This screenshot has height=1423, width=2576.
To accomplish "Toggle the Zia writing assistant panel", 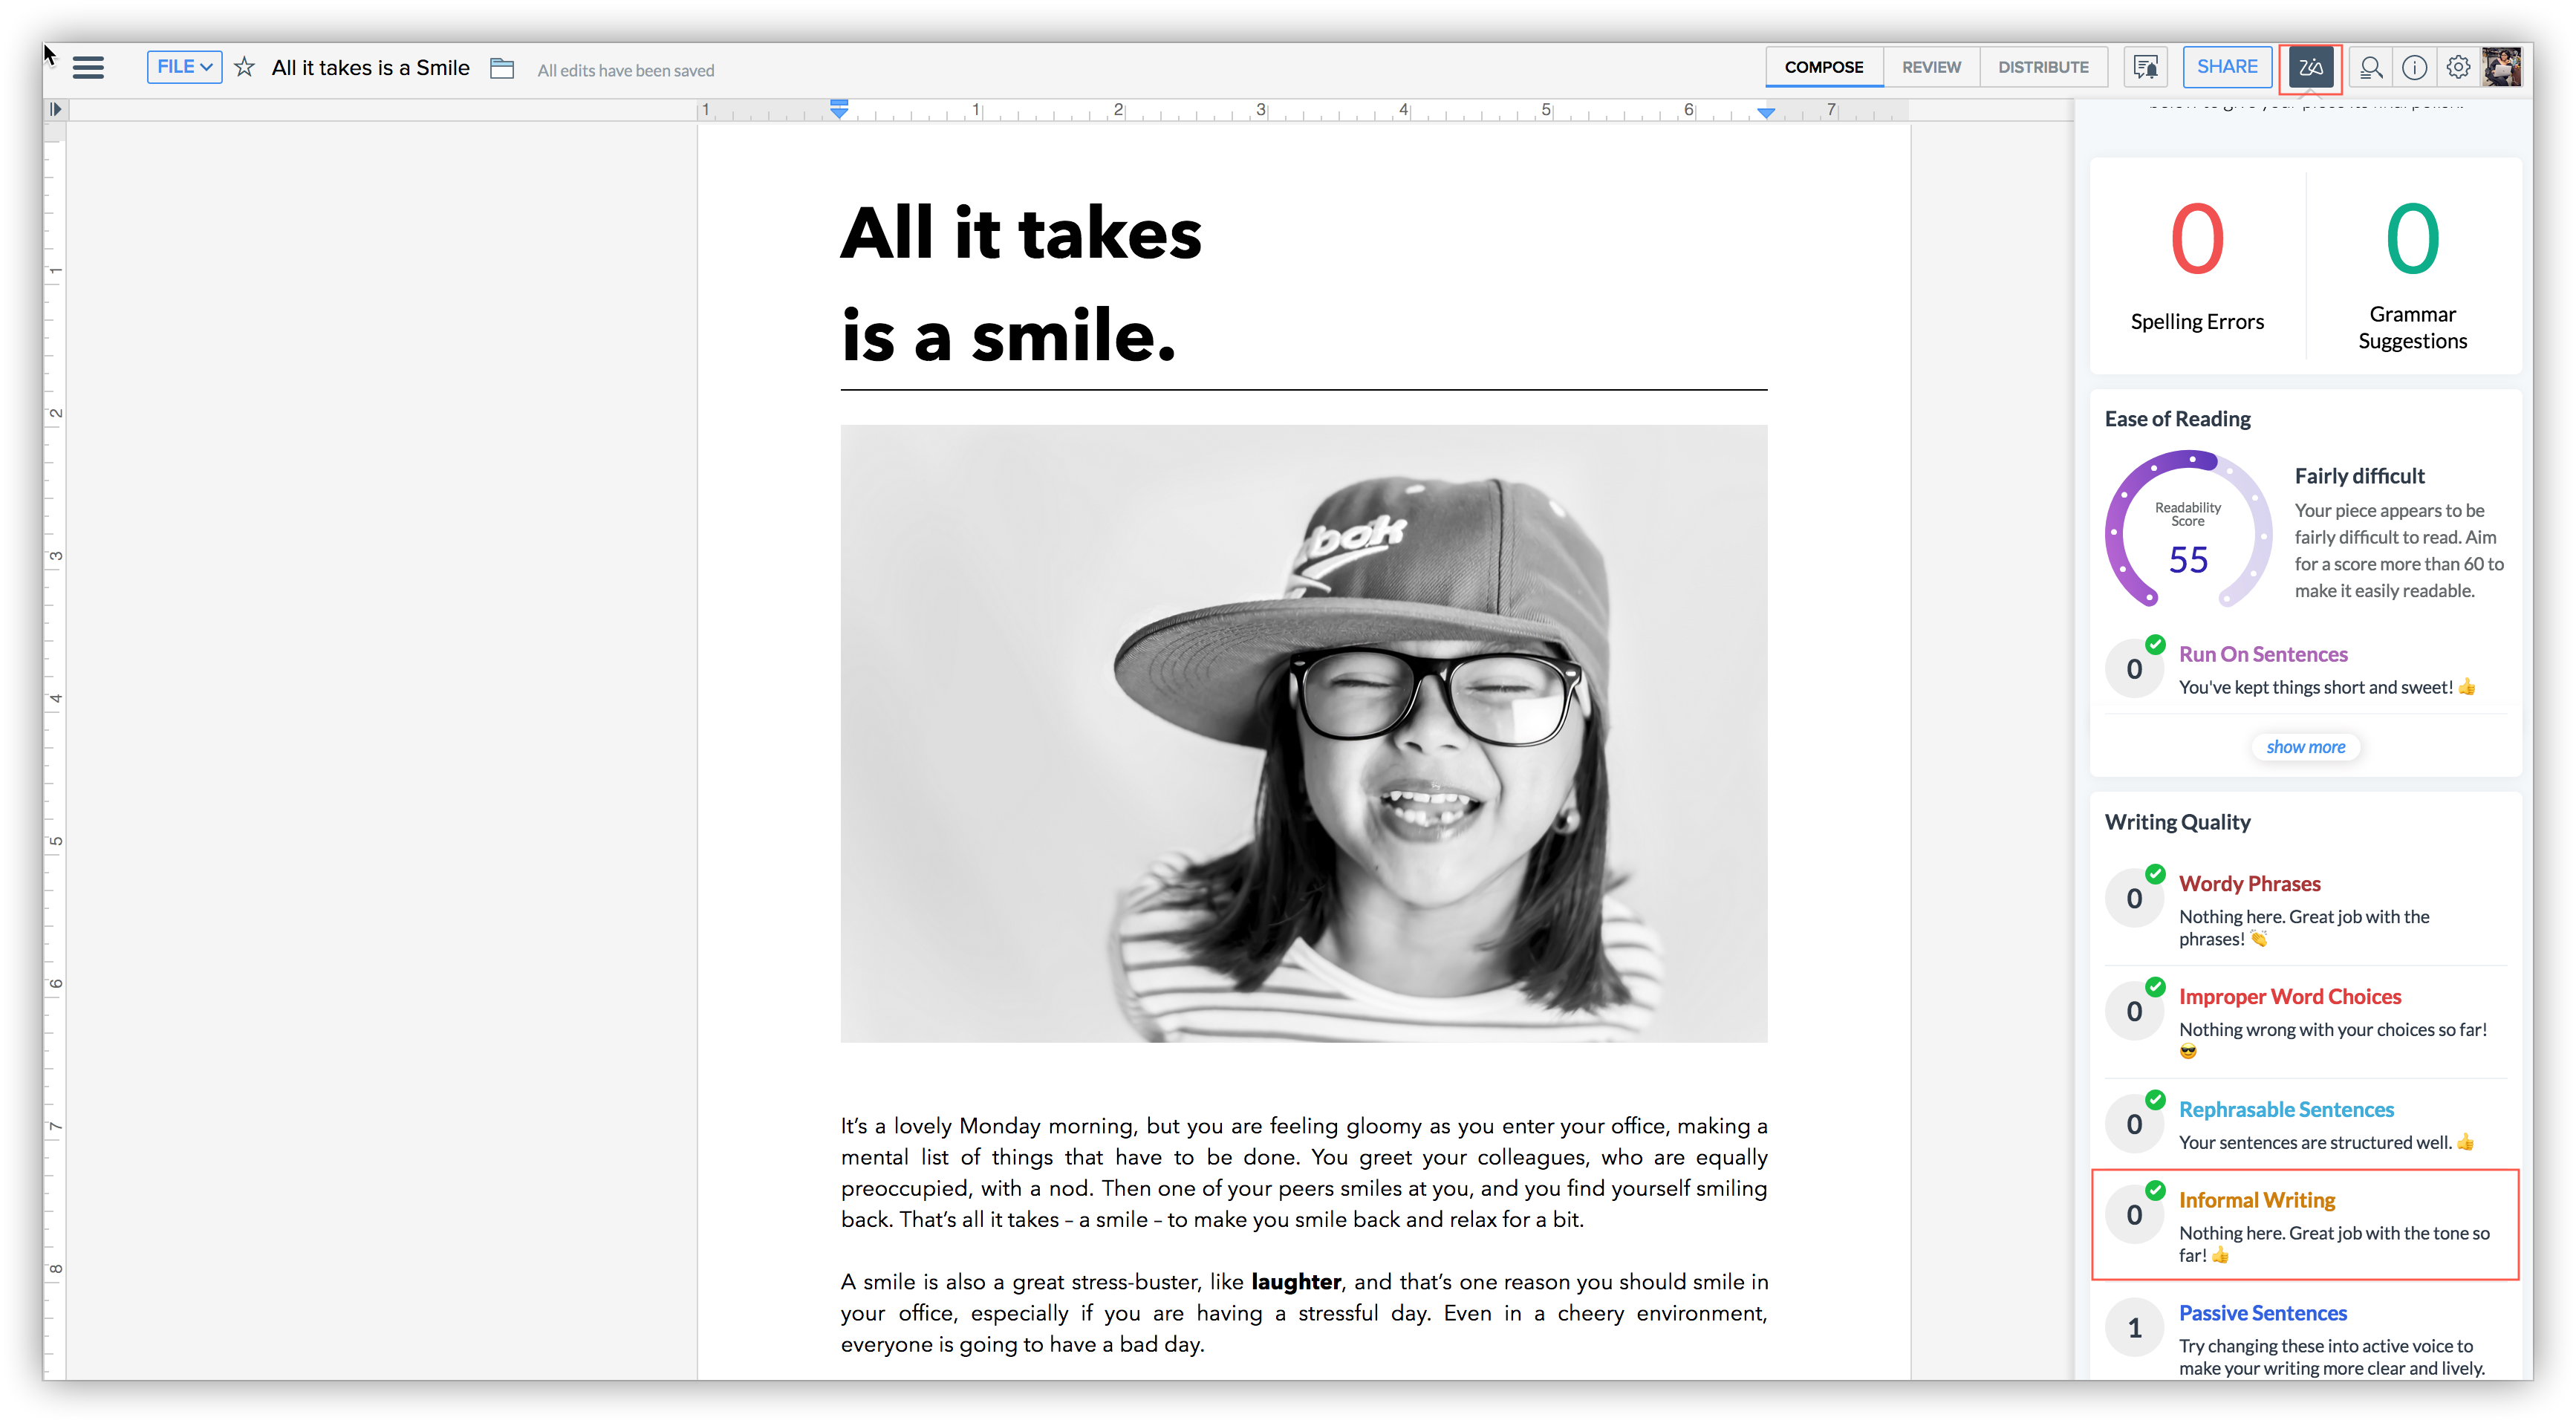I will pos(2310,68).
